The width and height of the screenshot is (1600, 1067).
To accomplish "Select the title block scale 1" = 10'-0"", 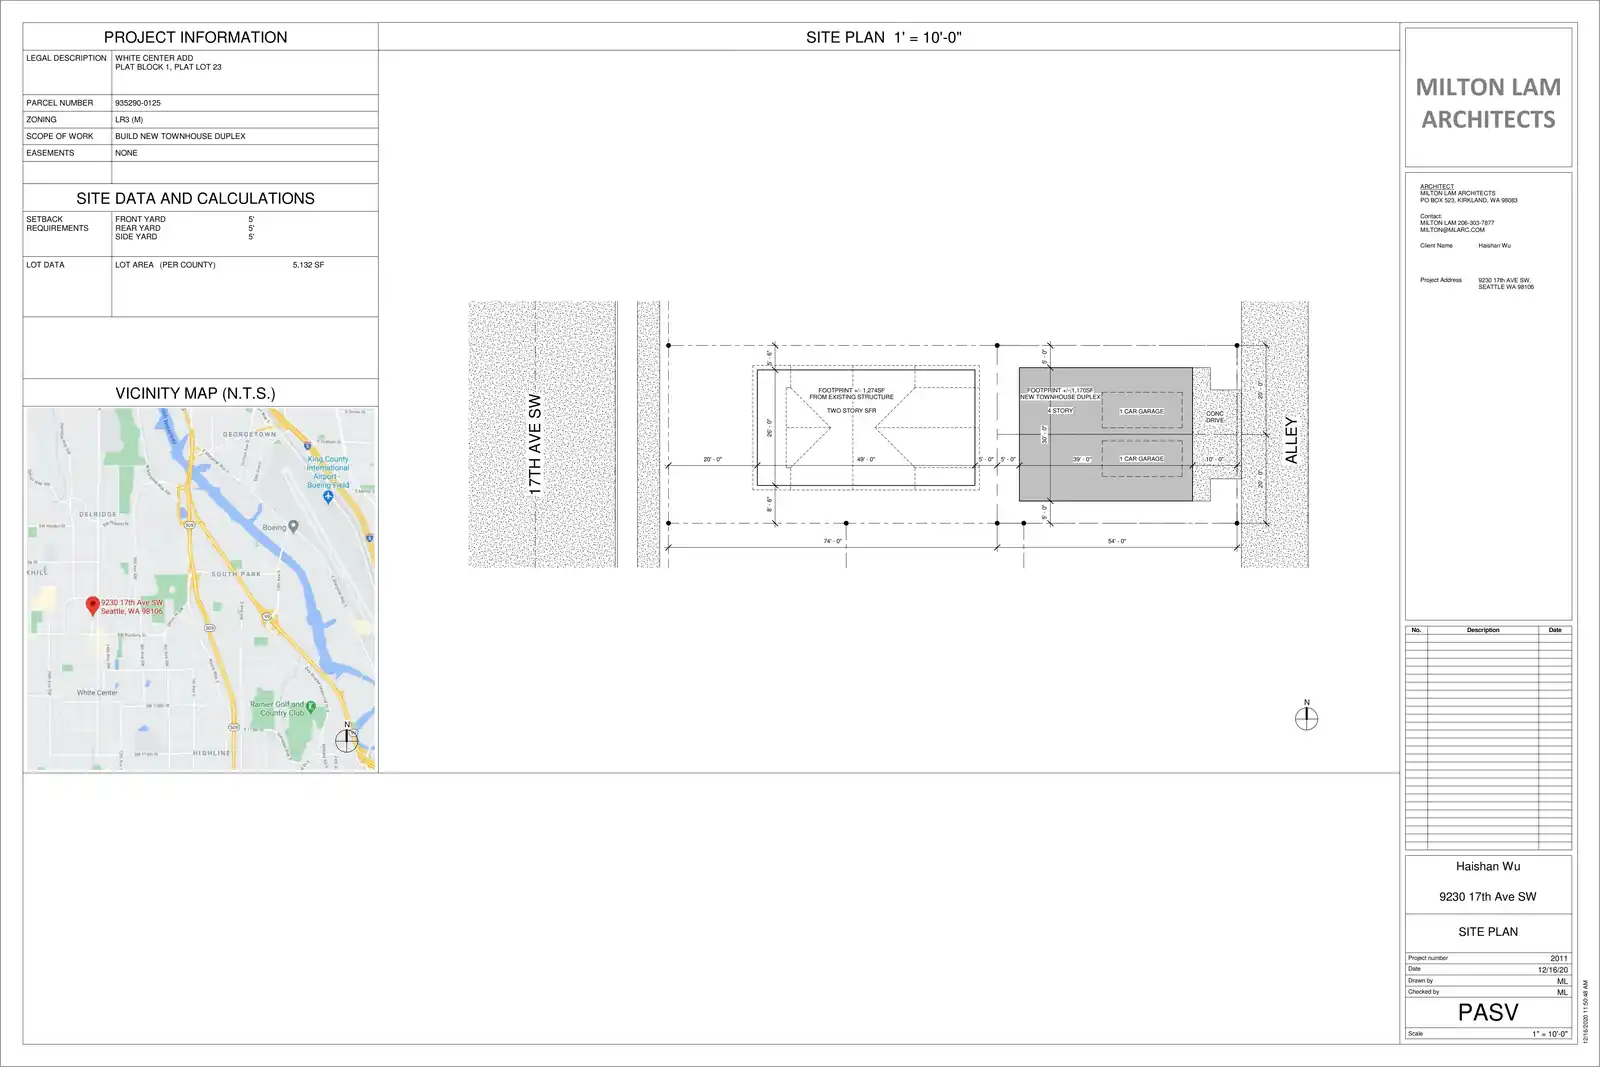I will click(1550, 1034).
